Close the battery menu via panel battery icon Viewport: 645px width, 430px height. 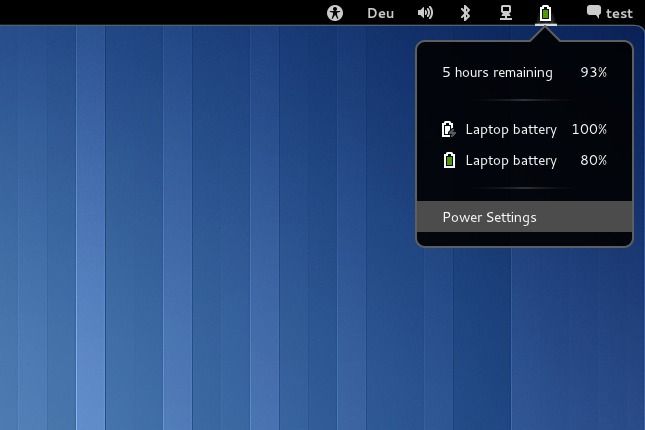(545, 13)
